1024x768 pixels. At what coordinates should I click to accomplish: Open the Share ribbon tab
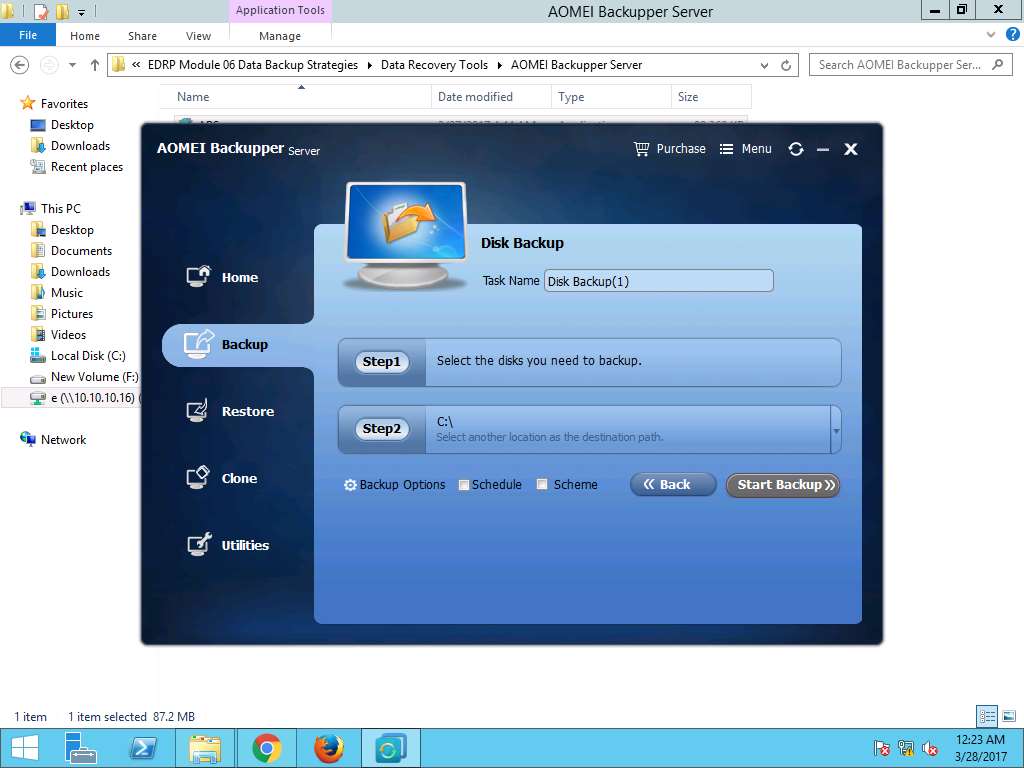142,36
